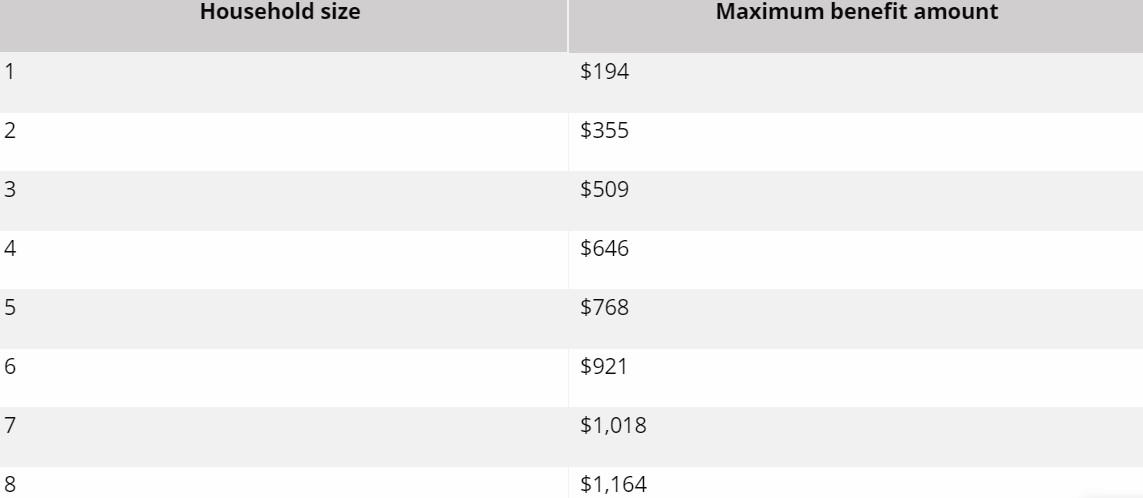Select the household size 7 cell
This screenshot has height=498, width=1143.
(10, 426)
